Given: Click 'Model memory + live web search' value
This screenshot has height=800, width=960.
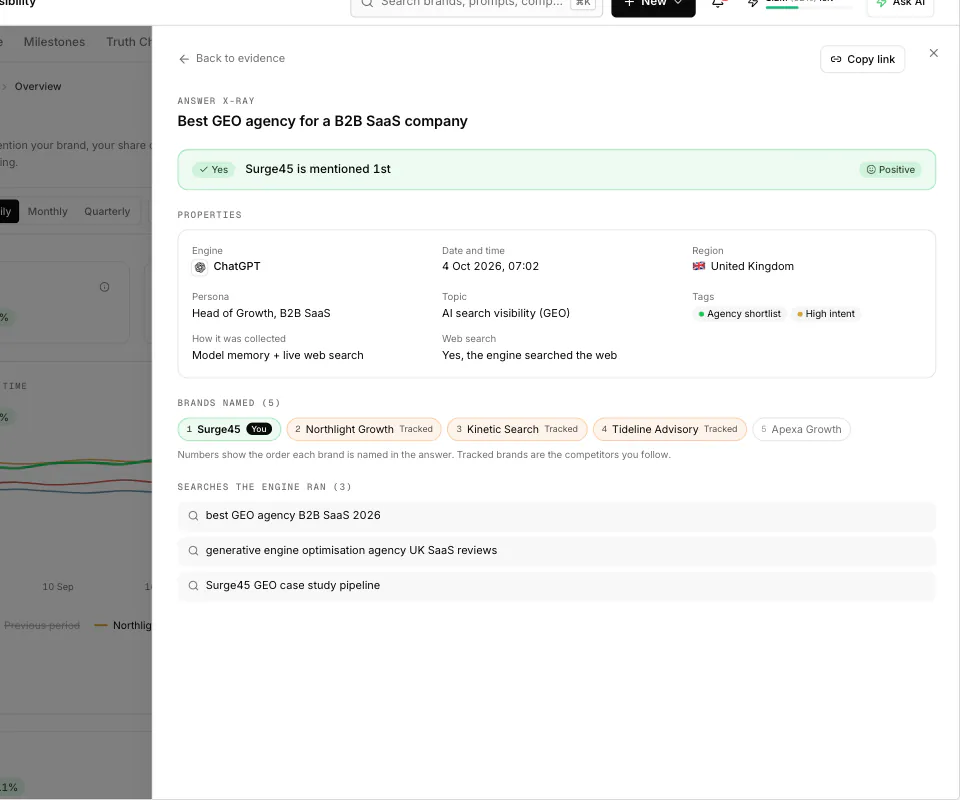Looking at the screenshot, I should (x=277, y=356).
